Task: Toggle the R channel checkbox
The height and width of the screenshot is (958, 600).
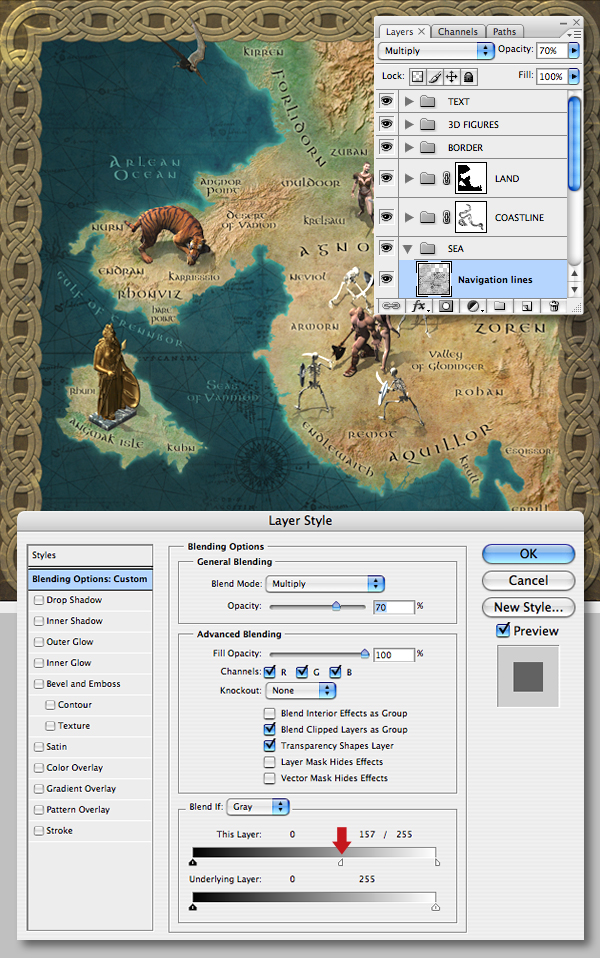Action: tap(269, 672)
